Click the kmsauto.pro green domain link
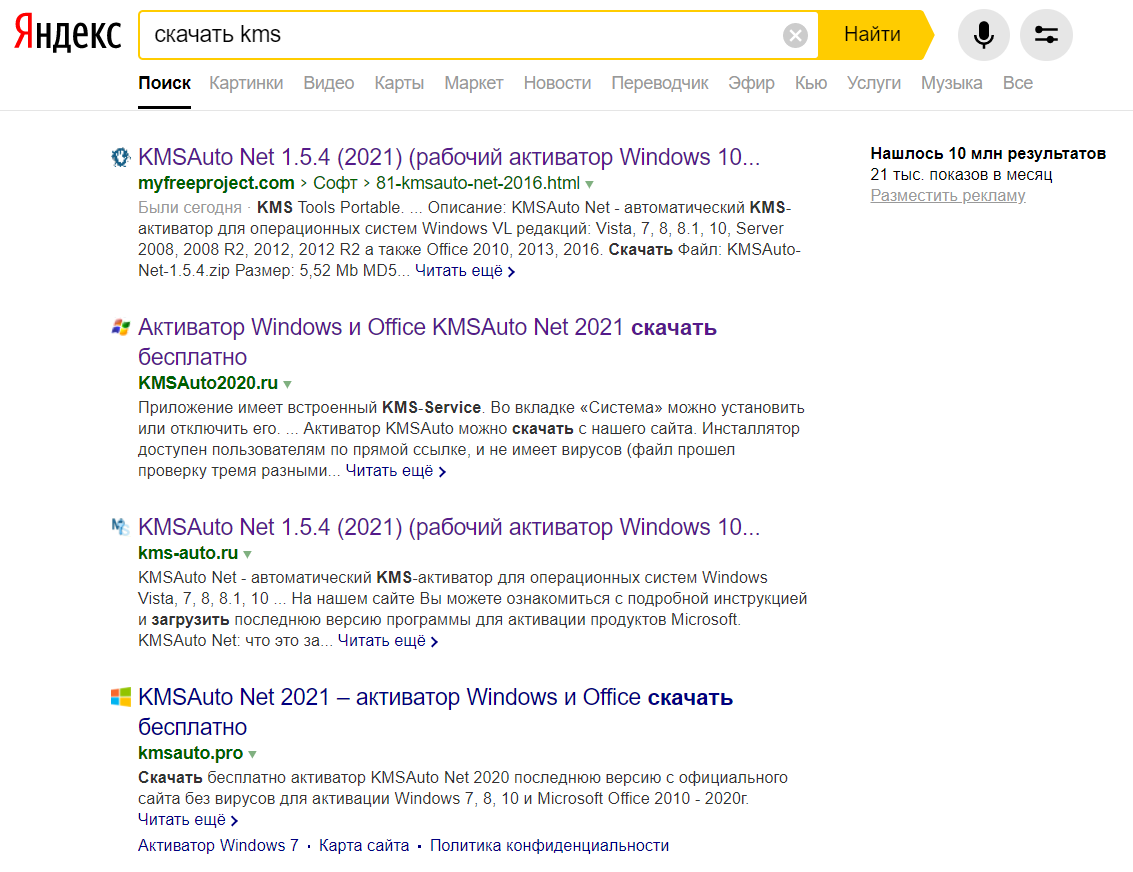1133x872 pixels. pyautogui.click(x=190, y=753)
